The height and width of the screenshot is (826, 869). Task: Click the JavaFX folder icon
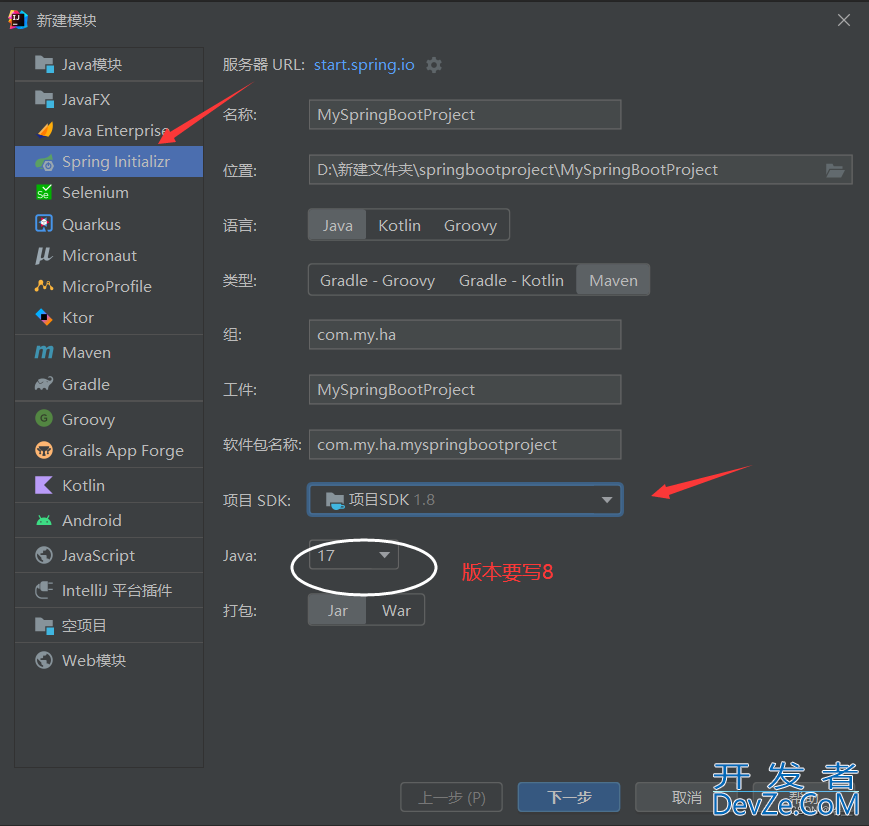[x=44, y=99]
